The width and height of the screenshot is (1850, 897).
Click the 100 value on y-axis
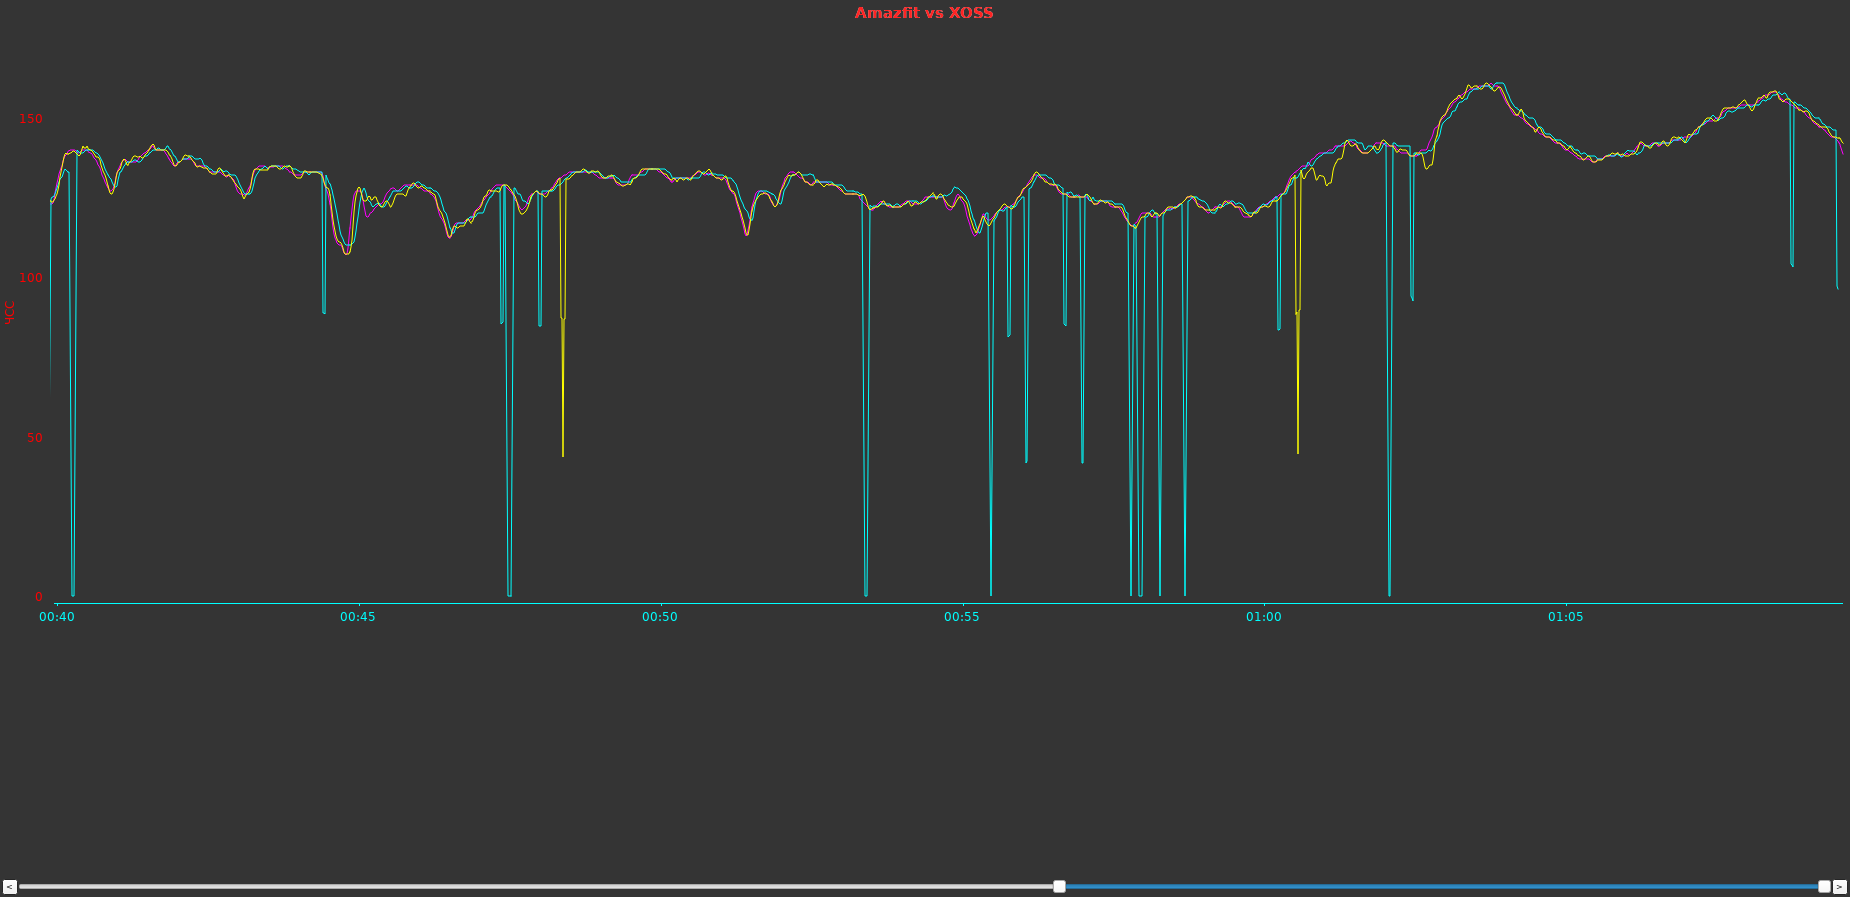31,278
